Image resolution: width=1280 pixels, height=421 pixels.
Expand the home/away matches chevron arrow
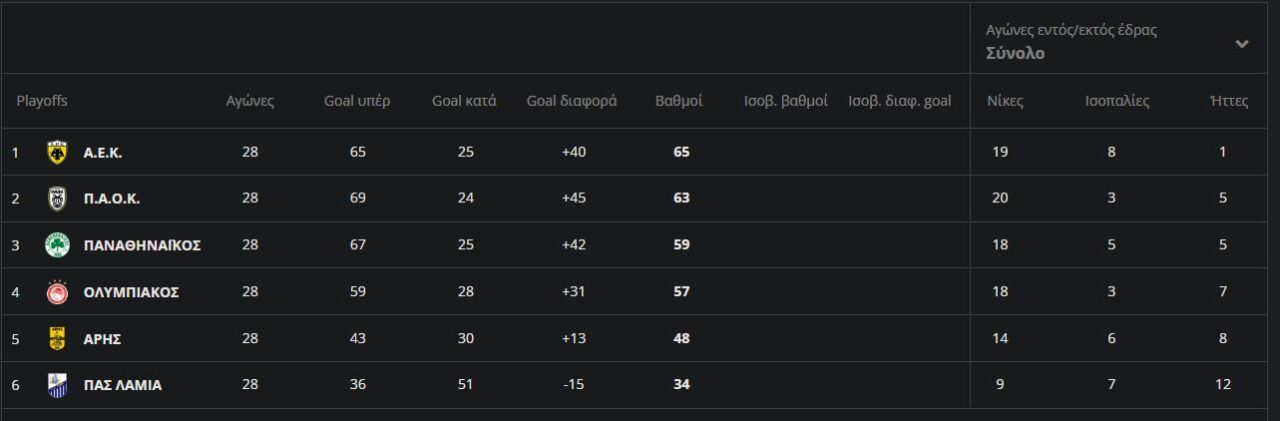1242,43
